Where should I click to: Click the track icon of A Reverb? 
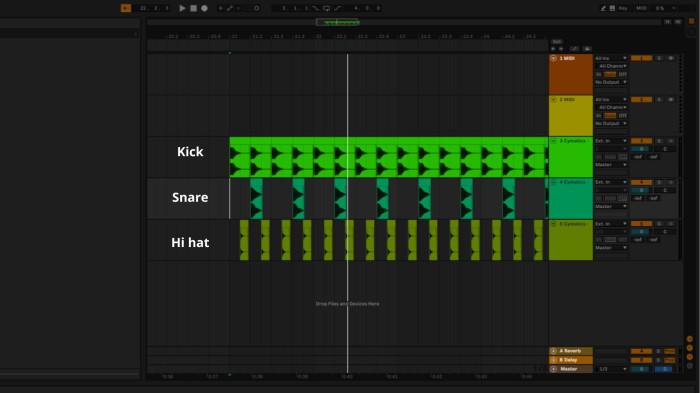click(554, 351)
